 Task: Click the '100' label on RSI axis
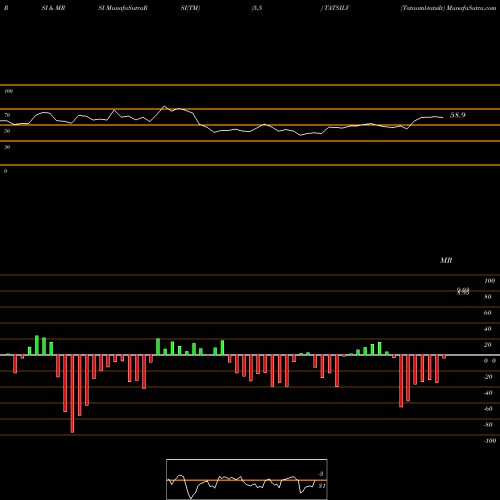click(8, 91)
